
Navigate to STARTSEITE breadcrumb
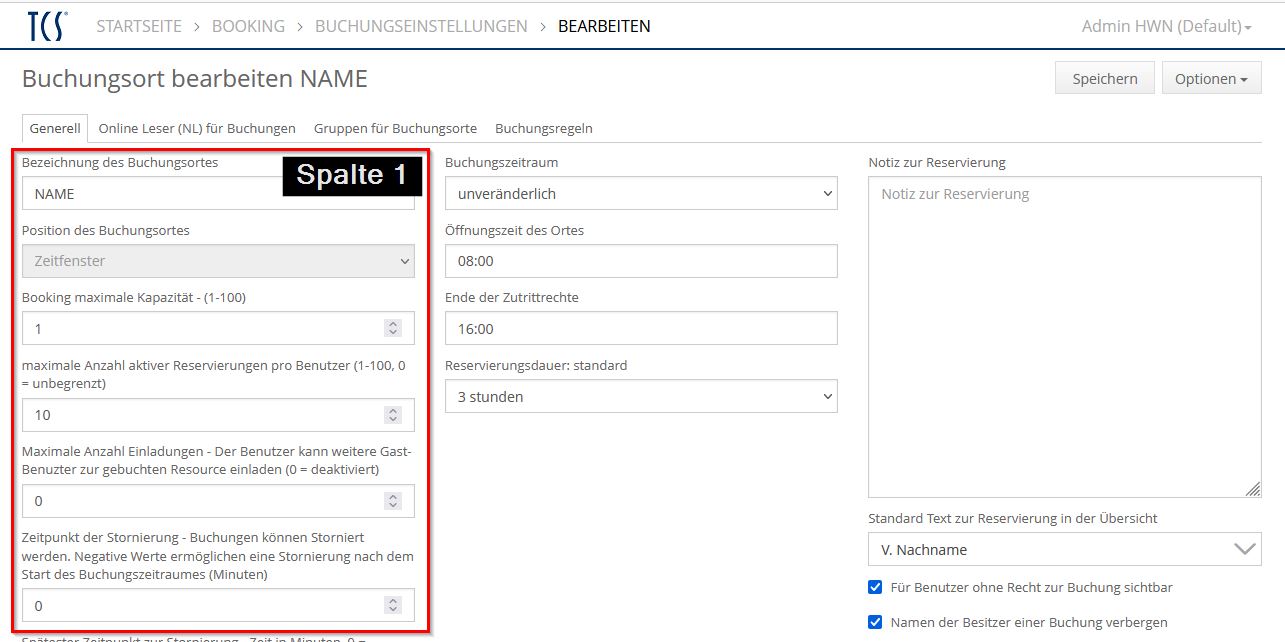click(x=139, y=26)
